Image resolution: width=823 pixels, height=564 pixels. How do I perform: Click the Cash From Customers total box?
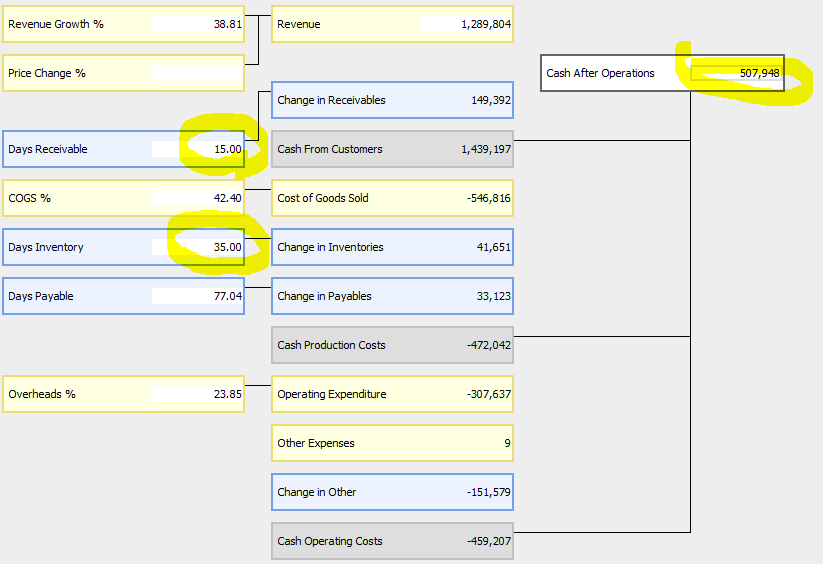pyautogui.click(x=392, y=149)
